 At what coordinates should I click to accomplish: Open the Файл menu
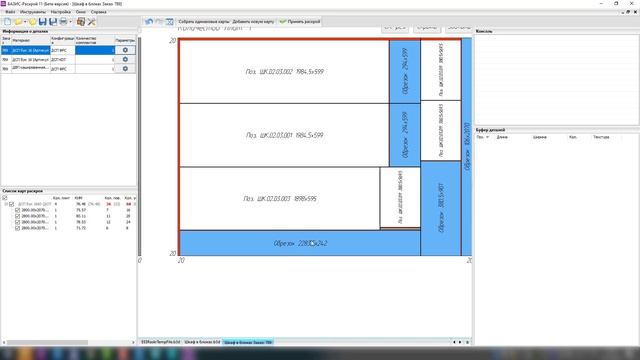pyautogui.click(x=10, y=12)
